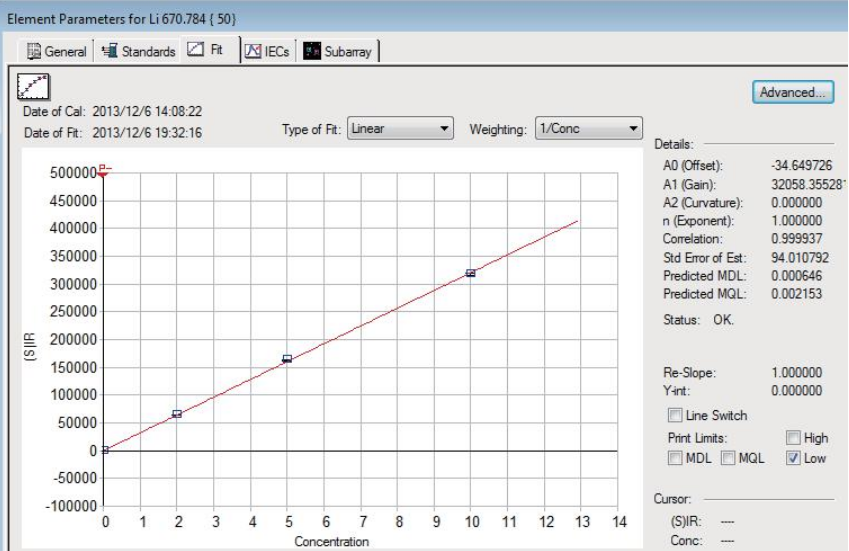
Task: Select the calibration point at concentration 10
Action: [471, 273]
